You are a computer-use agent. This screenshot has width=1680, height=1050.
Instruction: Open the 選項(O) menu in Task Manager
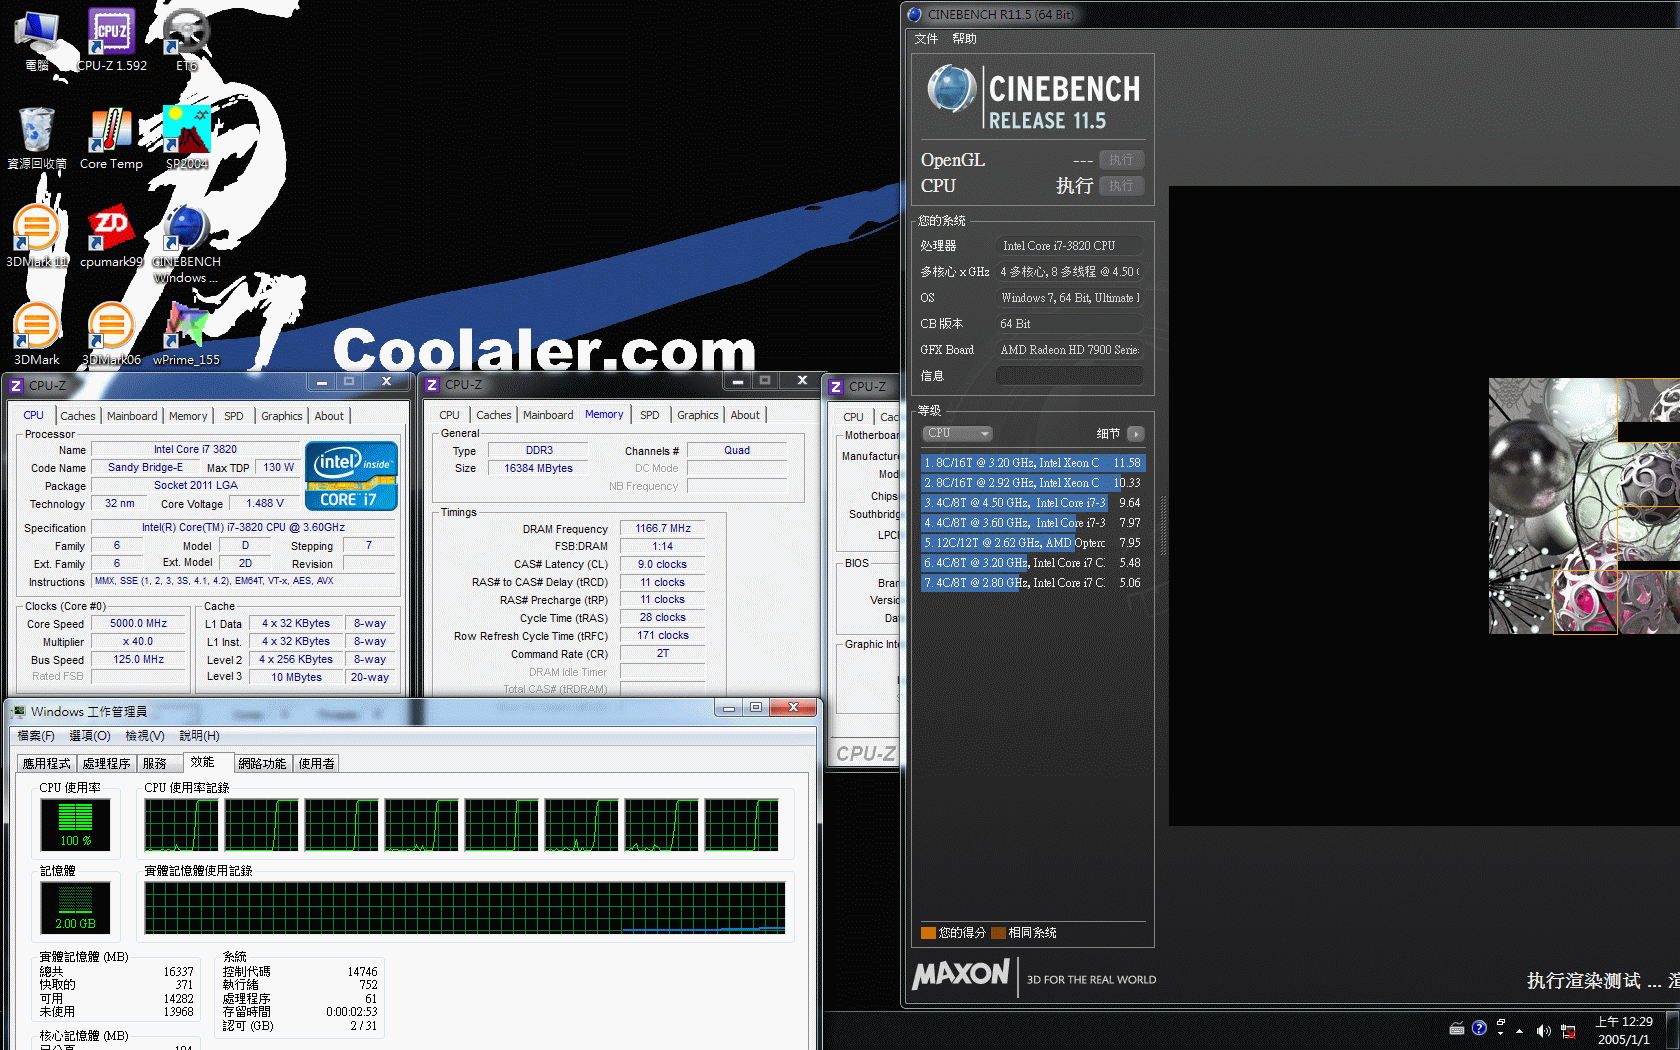click(90, 735)
